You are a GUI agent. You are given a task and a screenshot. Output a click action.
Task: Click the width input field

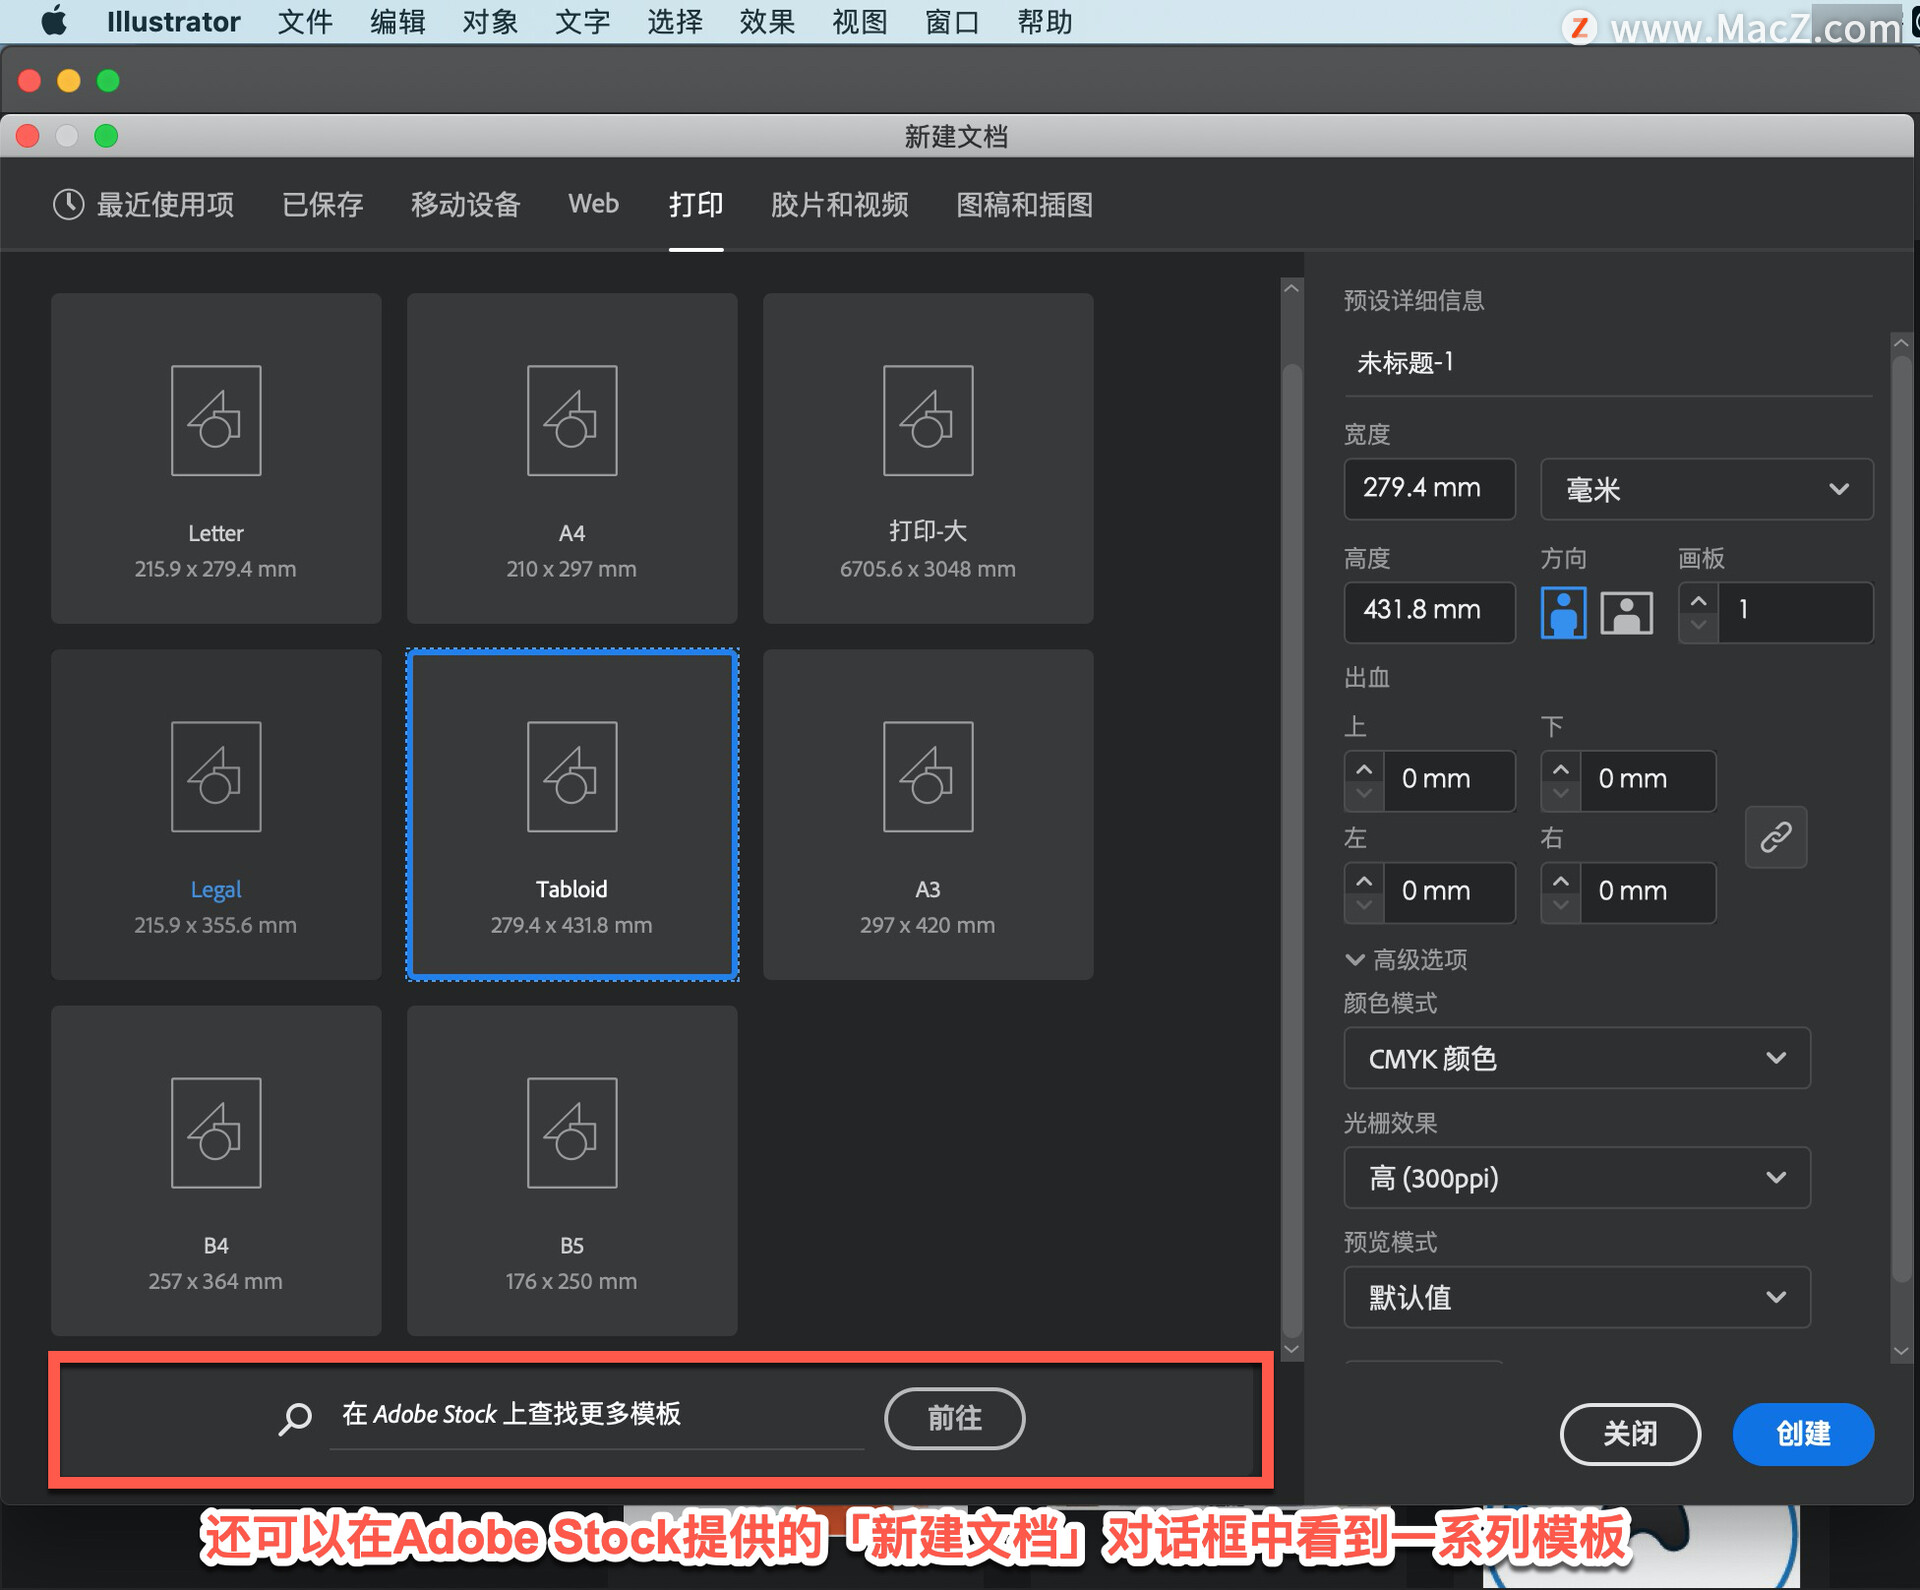tap(1429, 489)
